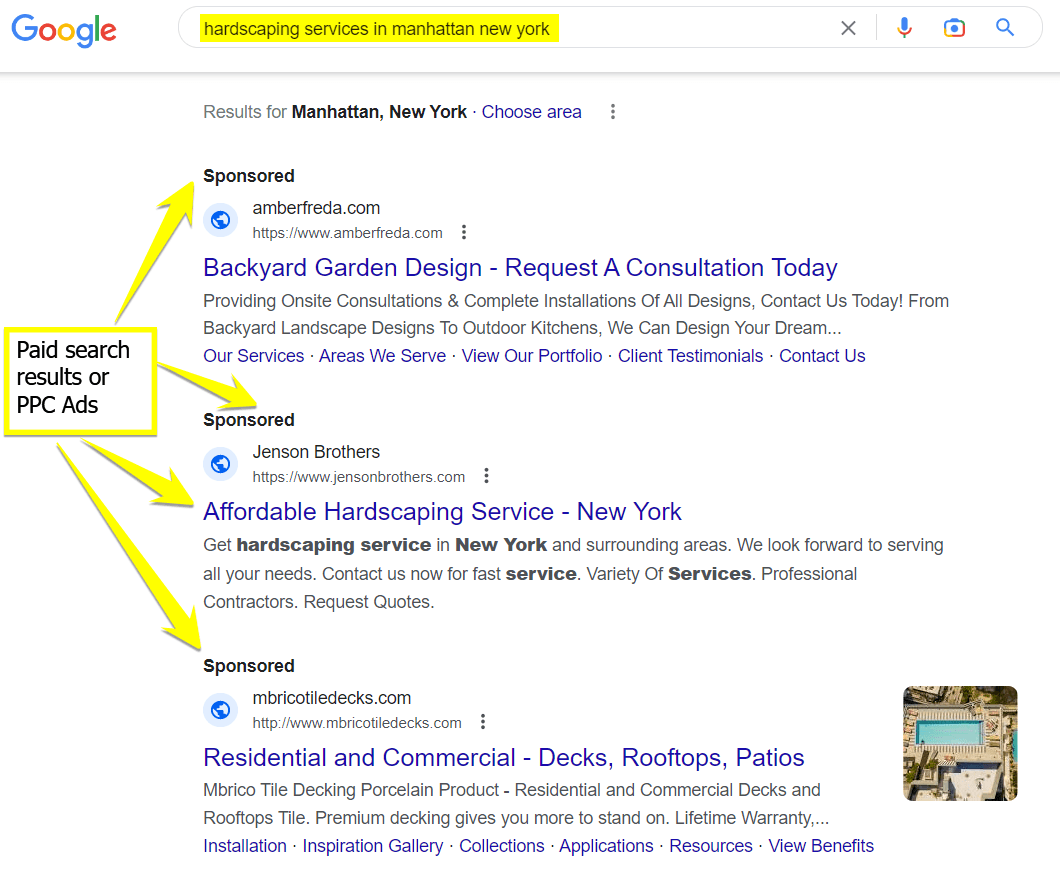
Task: Click Sponsored label above Jenson Brothers
Action: click(249, 420)
